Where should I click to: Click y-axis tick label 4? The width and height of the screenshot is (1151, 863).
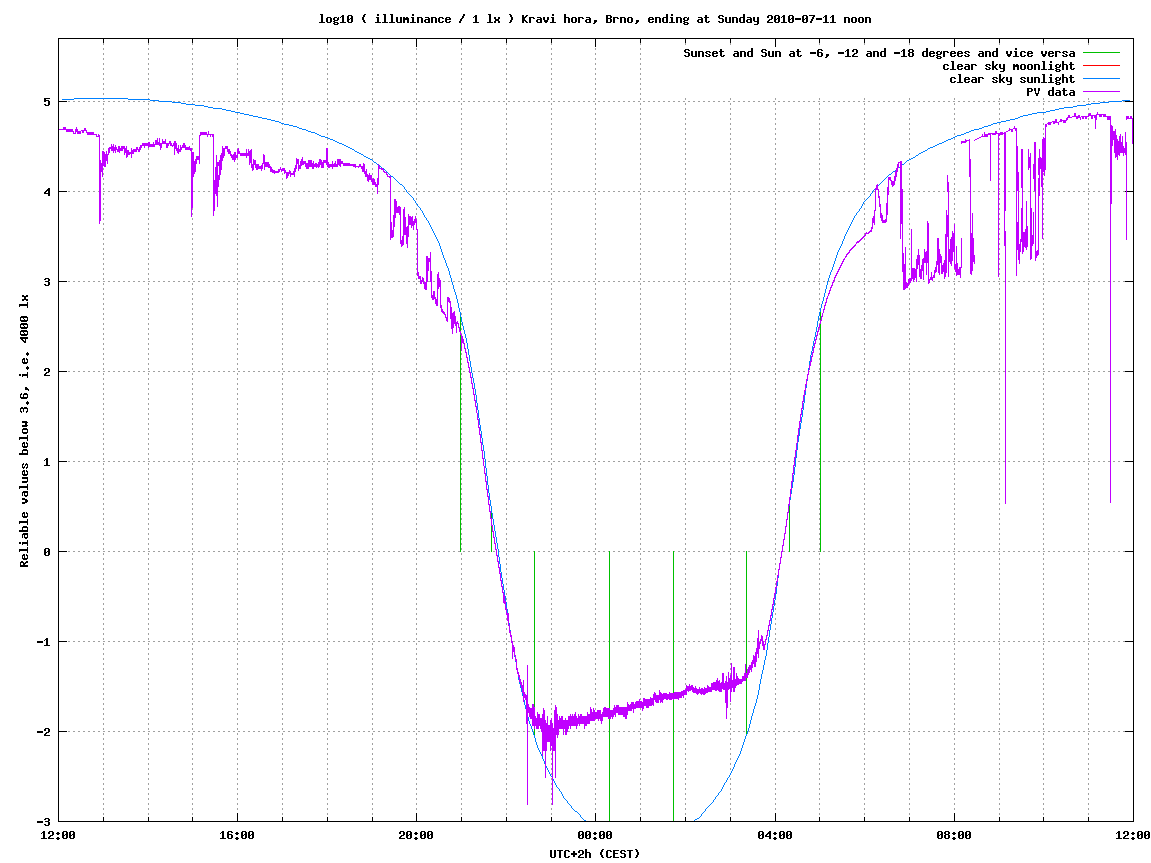point(47,192)
